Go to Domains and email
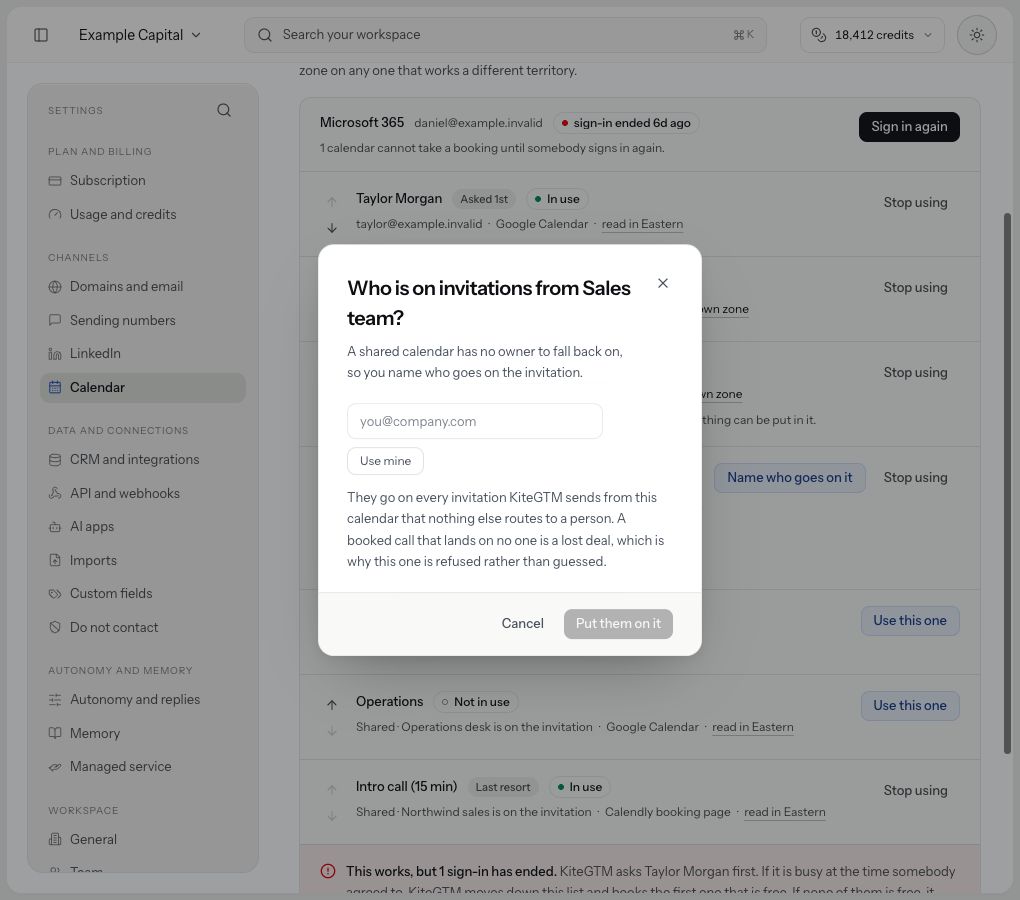This screenshot has height=900, width=1020. [143, 287]
